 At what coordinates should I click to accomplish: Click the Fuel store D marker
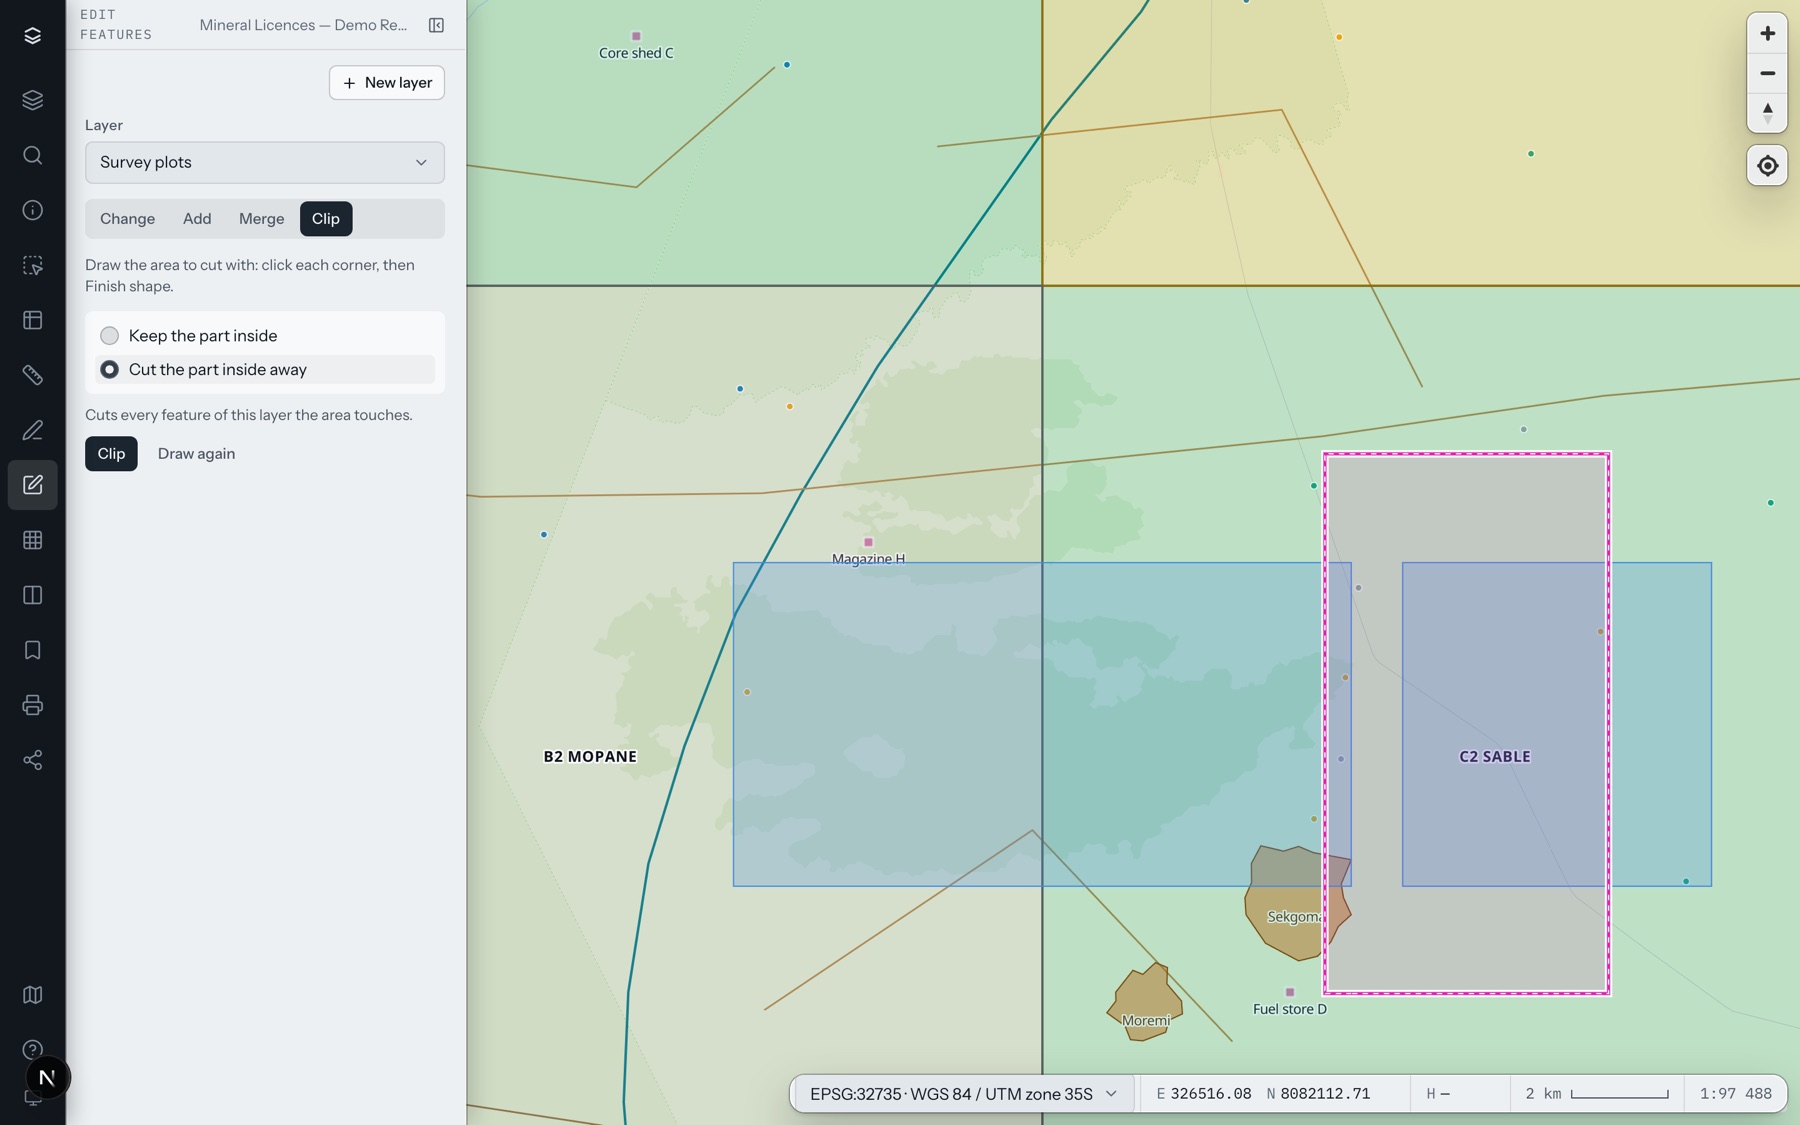click(x=1290, y=992)
